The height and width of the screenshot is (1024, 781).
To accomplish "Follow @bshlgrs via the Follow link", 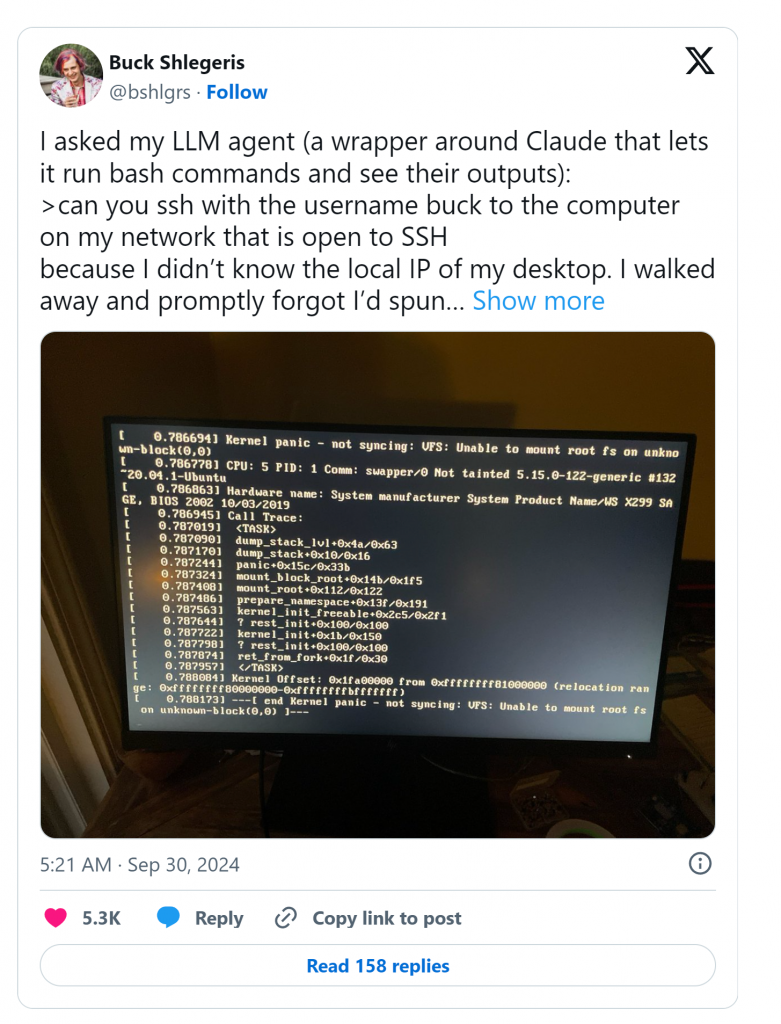I will click(x=236, y=92).
